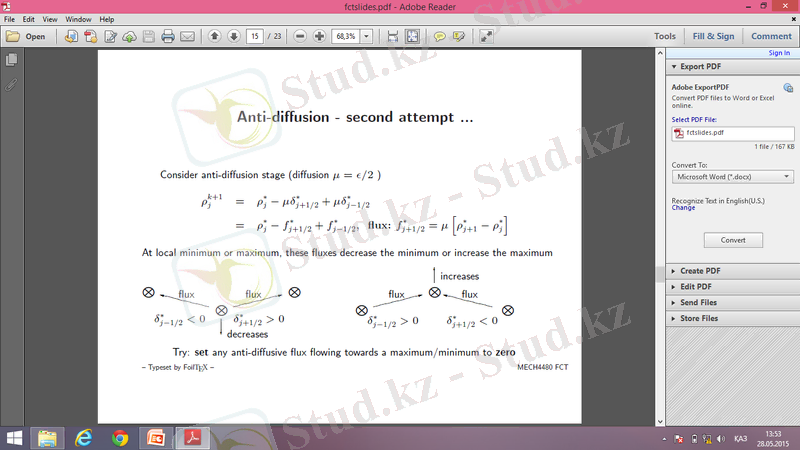Open the Fill & Sign pane
Image resolution: width=800 pixels, height=450 pixels.
[713, 36]
